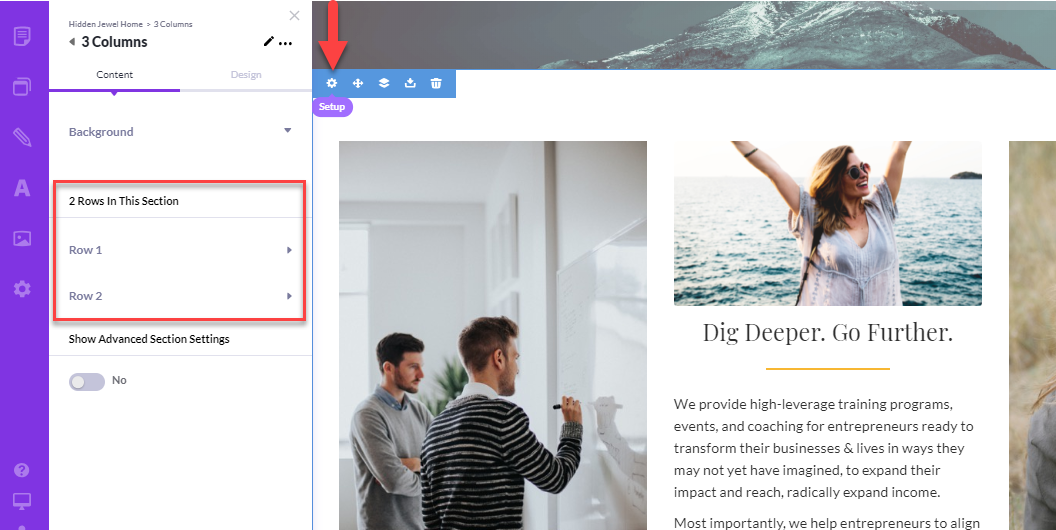Open the settings gear in the sidebar
This screenshot has width=1056, height=530.
(22, 289)
